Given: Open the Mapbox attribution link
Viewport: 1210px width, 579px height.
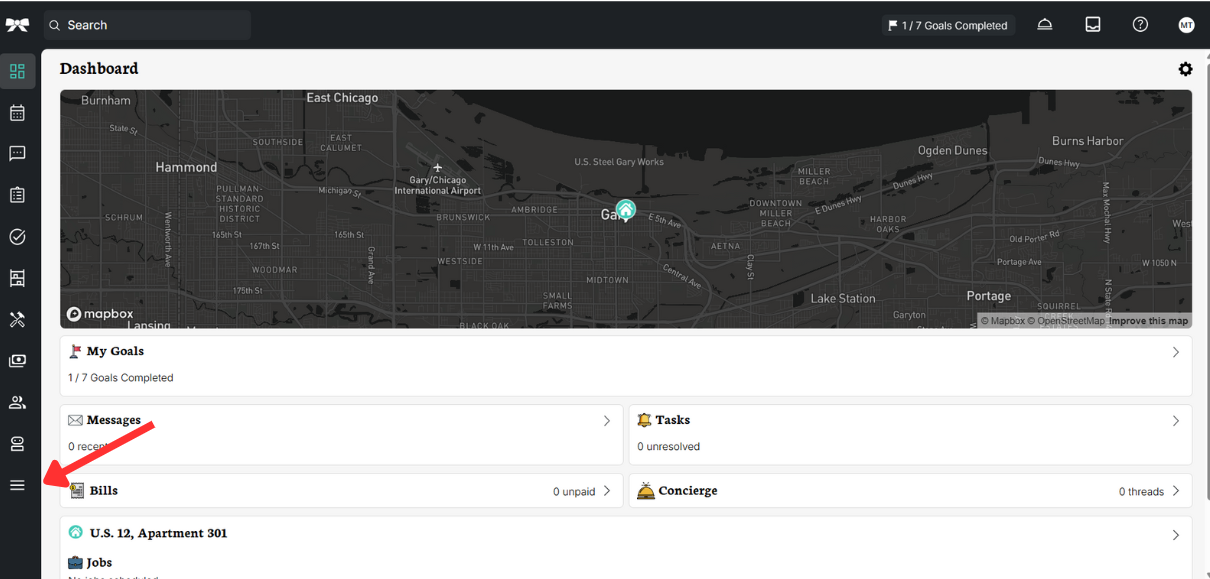Looking at the screenshot, I should point(1002,321).
